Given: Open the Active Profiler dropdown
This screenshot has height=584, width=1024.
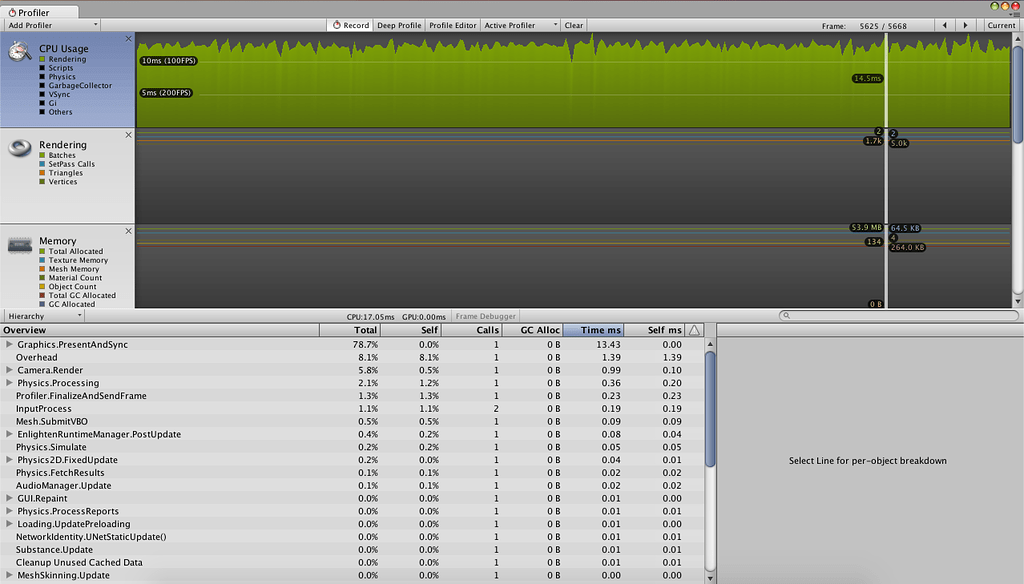Looking at the screenshot, I should (518, 25).
